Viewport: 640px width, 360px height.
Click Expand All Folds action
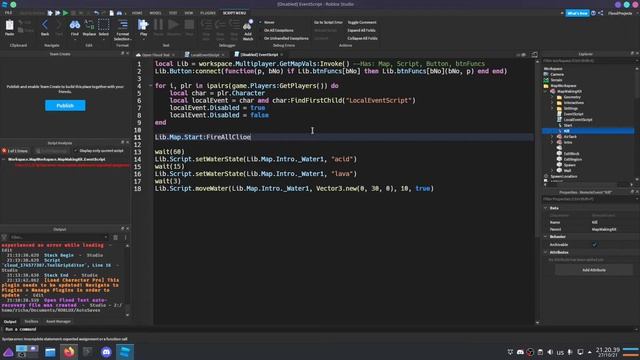click(x=362, y=30)
